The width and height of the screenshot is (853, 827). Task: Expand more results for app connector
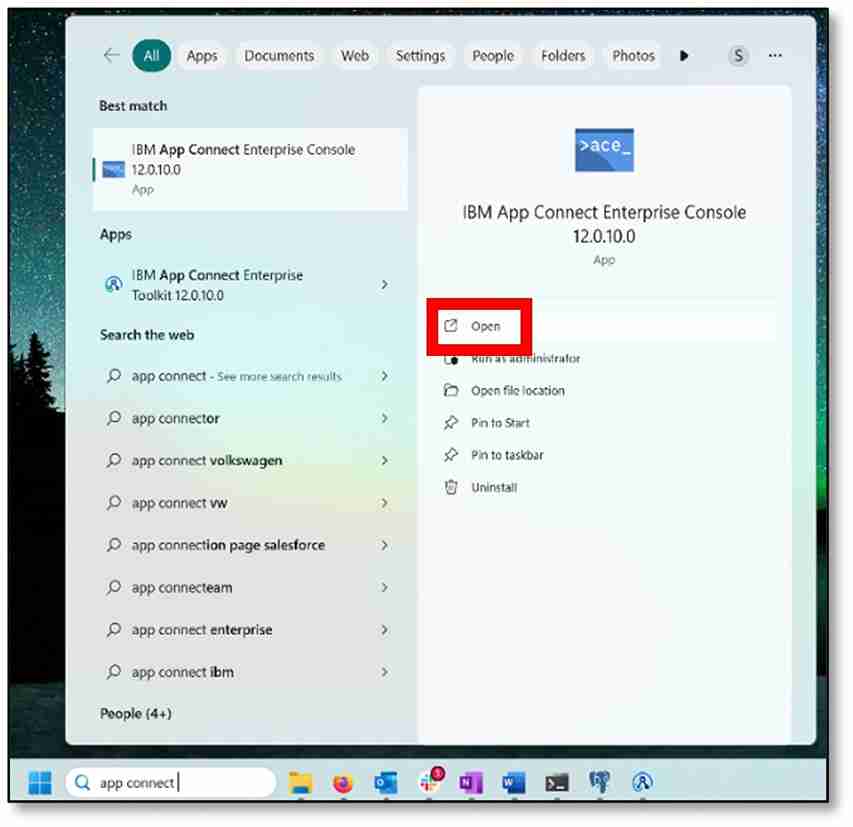coord(383,418)
